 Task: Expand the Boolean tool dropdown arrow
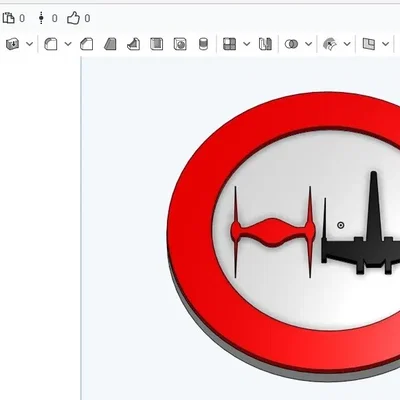tap(309, 44)
